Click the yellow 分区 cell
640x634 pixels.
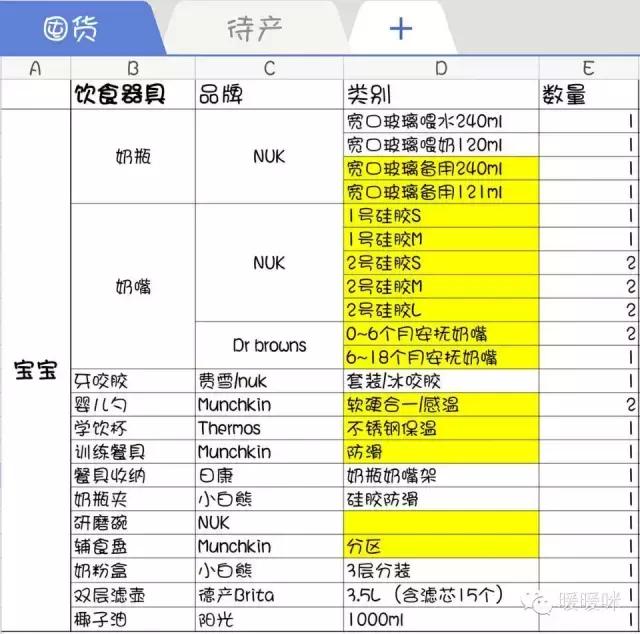tap(441, 547)
